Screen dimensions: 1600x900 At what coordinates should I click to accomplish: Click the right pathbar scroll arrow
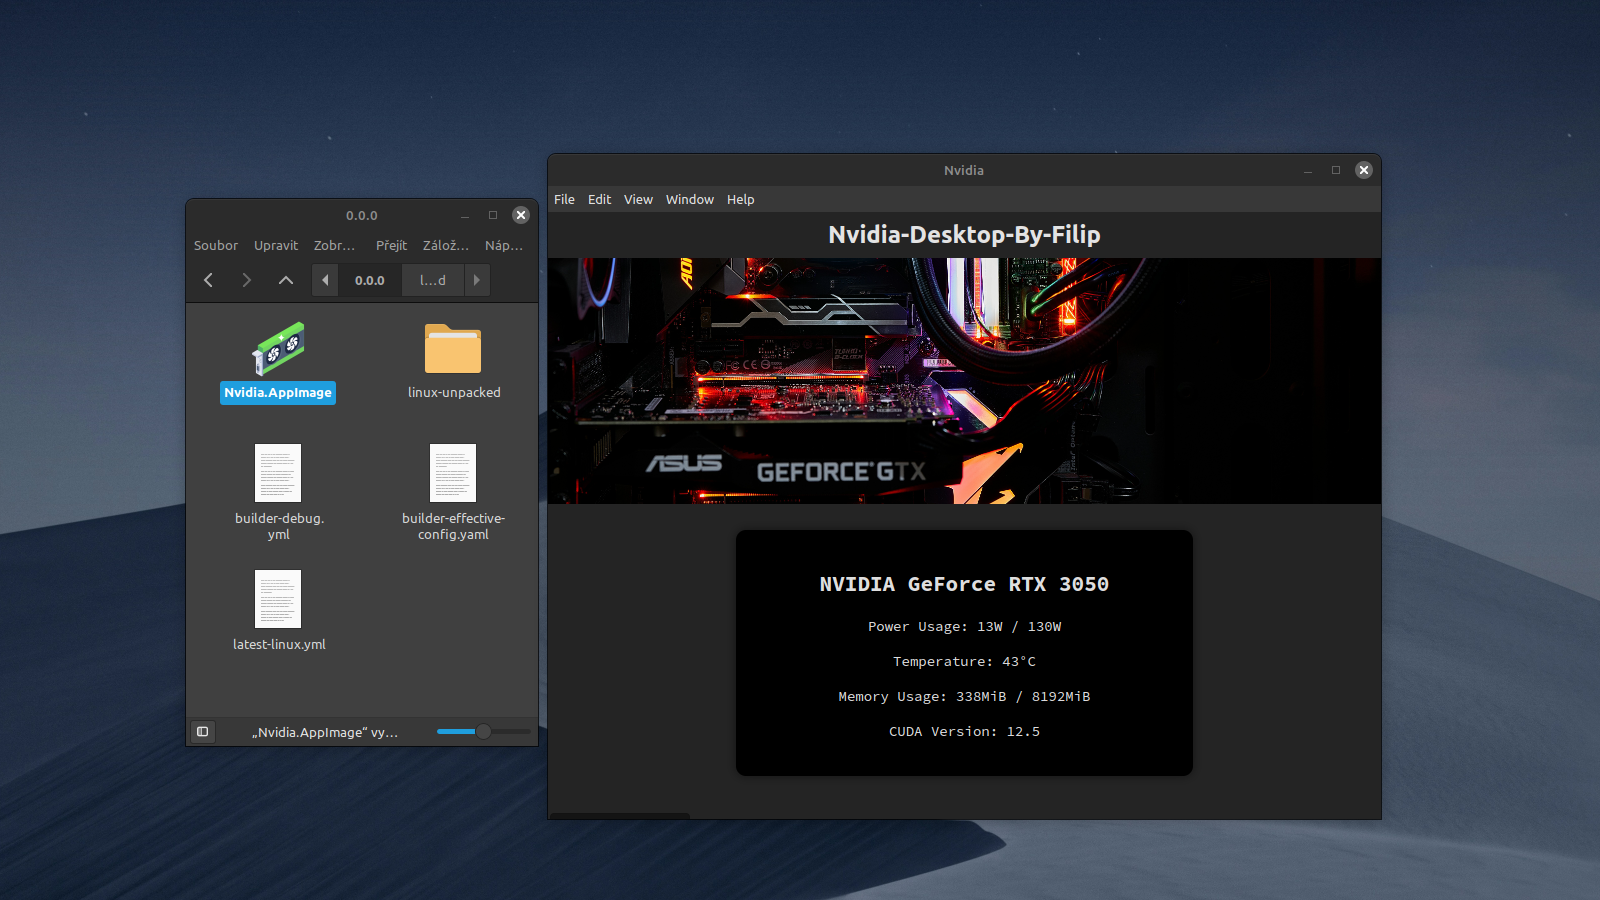point(478,280)
